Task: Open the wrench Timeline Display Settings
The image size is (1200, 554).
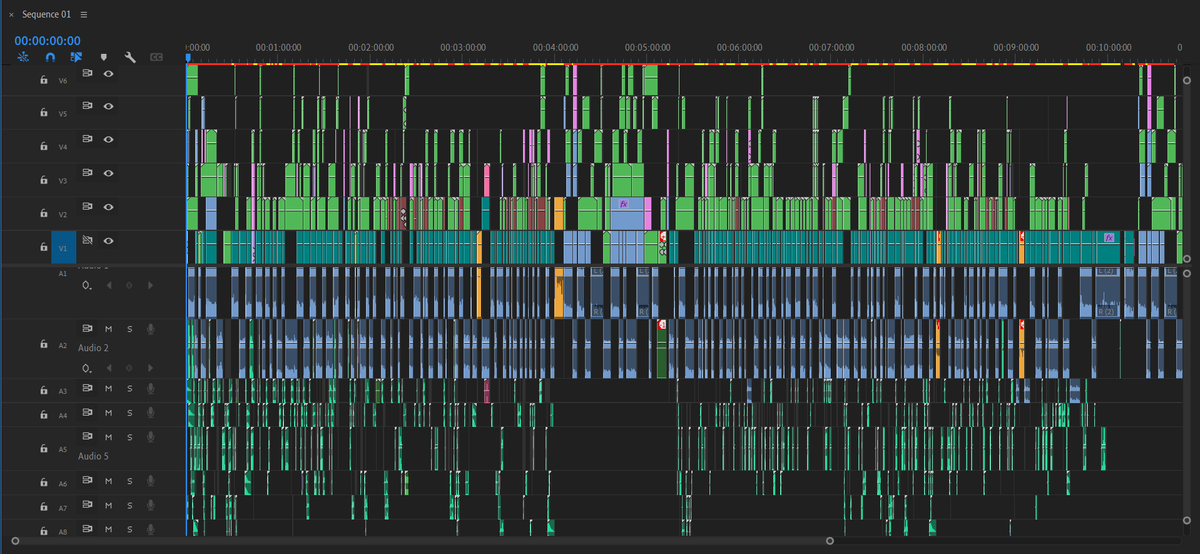Action: (129, 58)
